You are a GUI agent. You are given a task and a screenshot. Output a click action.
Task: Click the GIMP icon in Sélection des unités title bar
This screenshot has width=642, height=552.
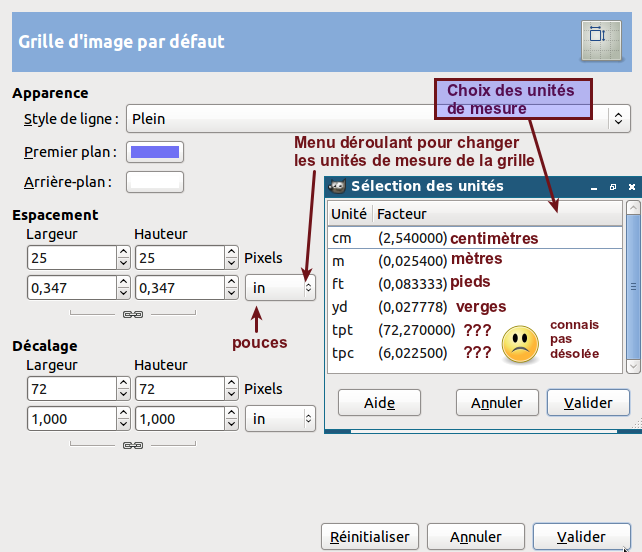[338, 186]
